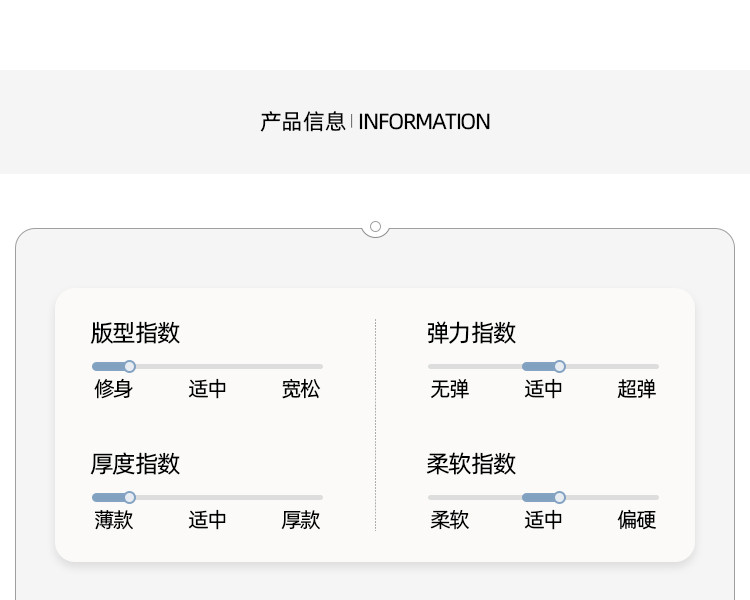Click the 弹力指数 heading
This screenshot has height=600, width=750.
point(471,332)
